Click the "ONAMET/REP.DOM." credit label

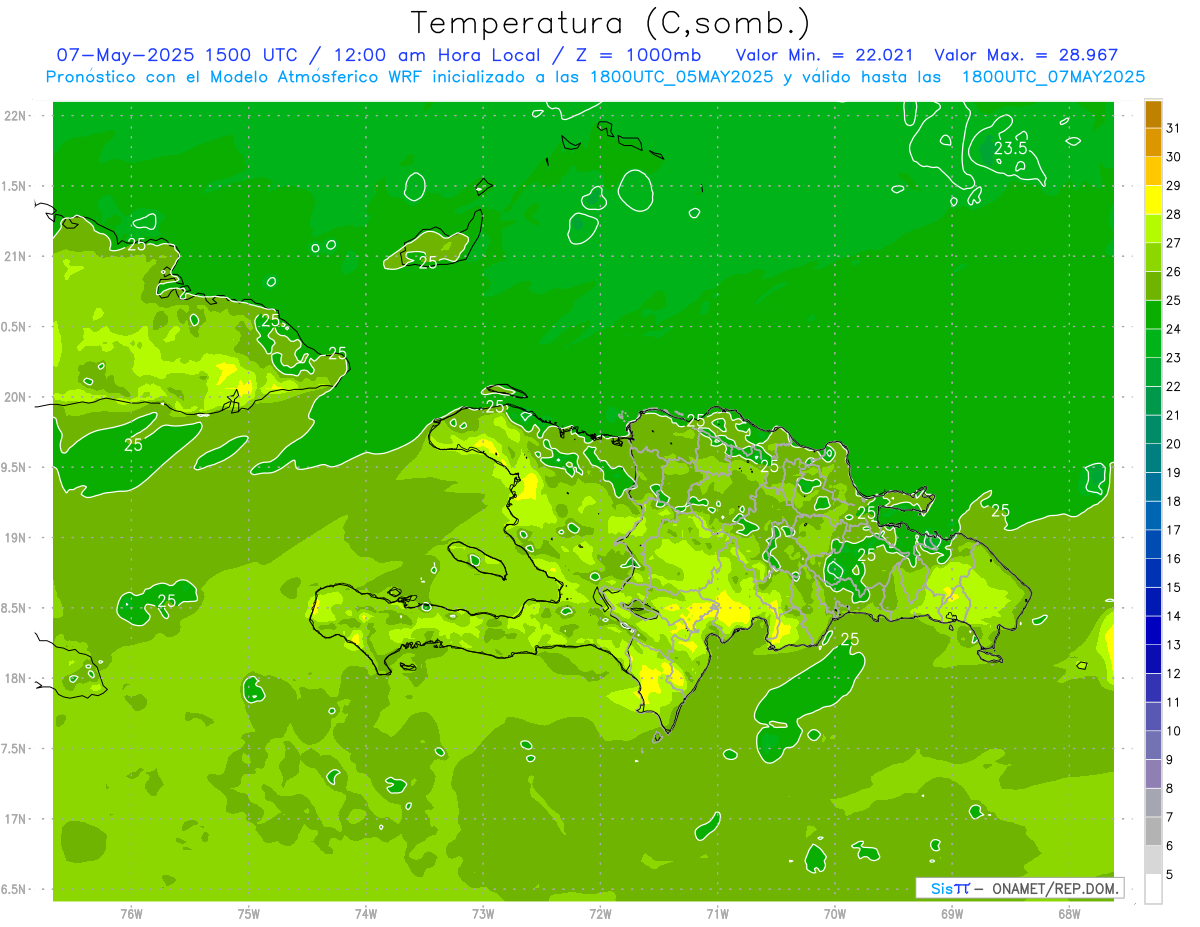pyautogui.click(x=1056, y=888)
